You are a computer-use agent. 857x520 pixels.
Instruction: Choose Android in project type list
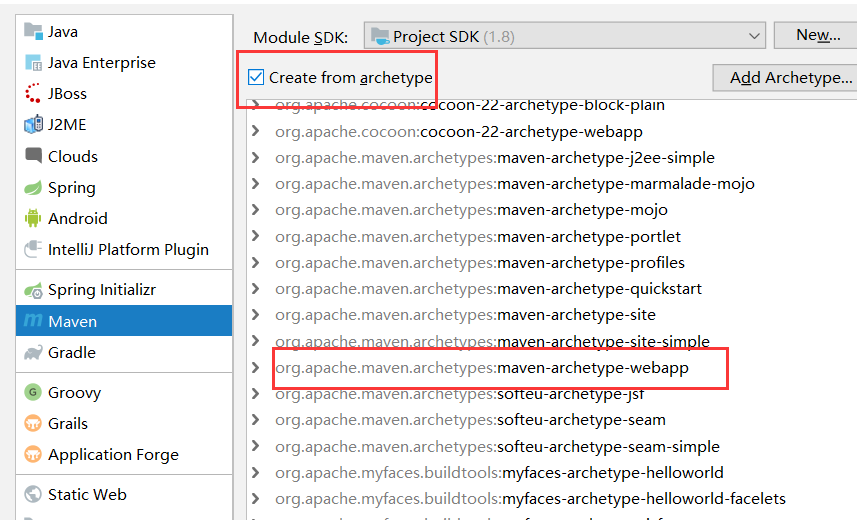tap(124, 218)
